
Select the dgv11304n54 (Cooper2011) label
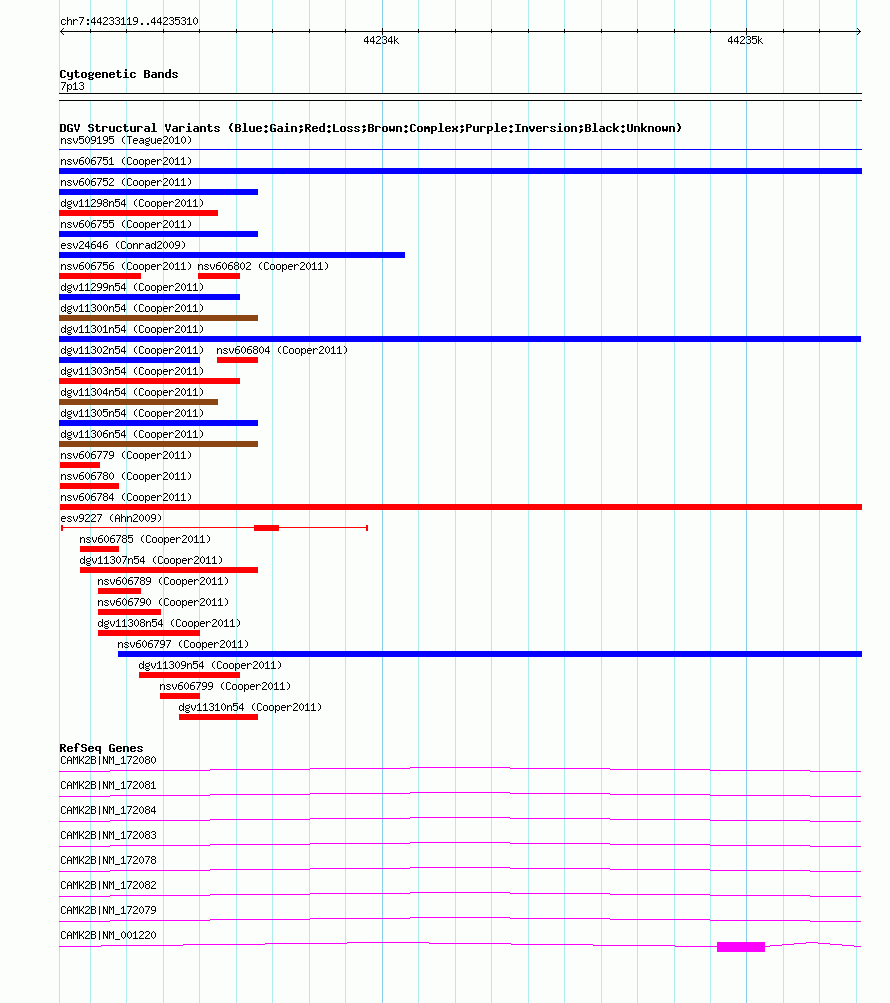pos(132,392)
